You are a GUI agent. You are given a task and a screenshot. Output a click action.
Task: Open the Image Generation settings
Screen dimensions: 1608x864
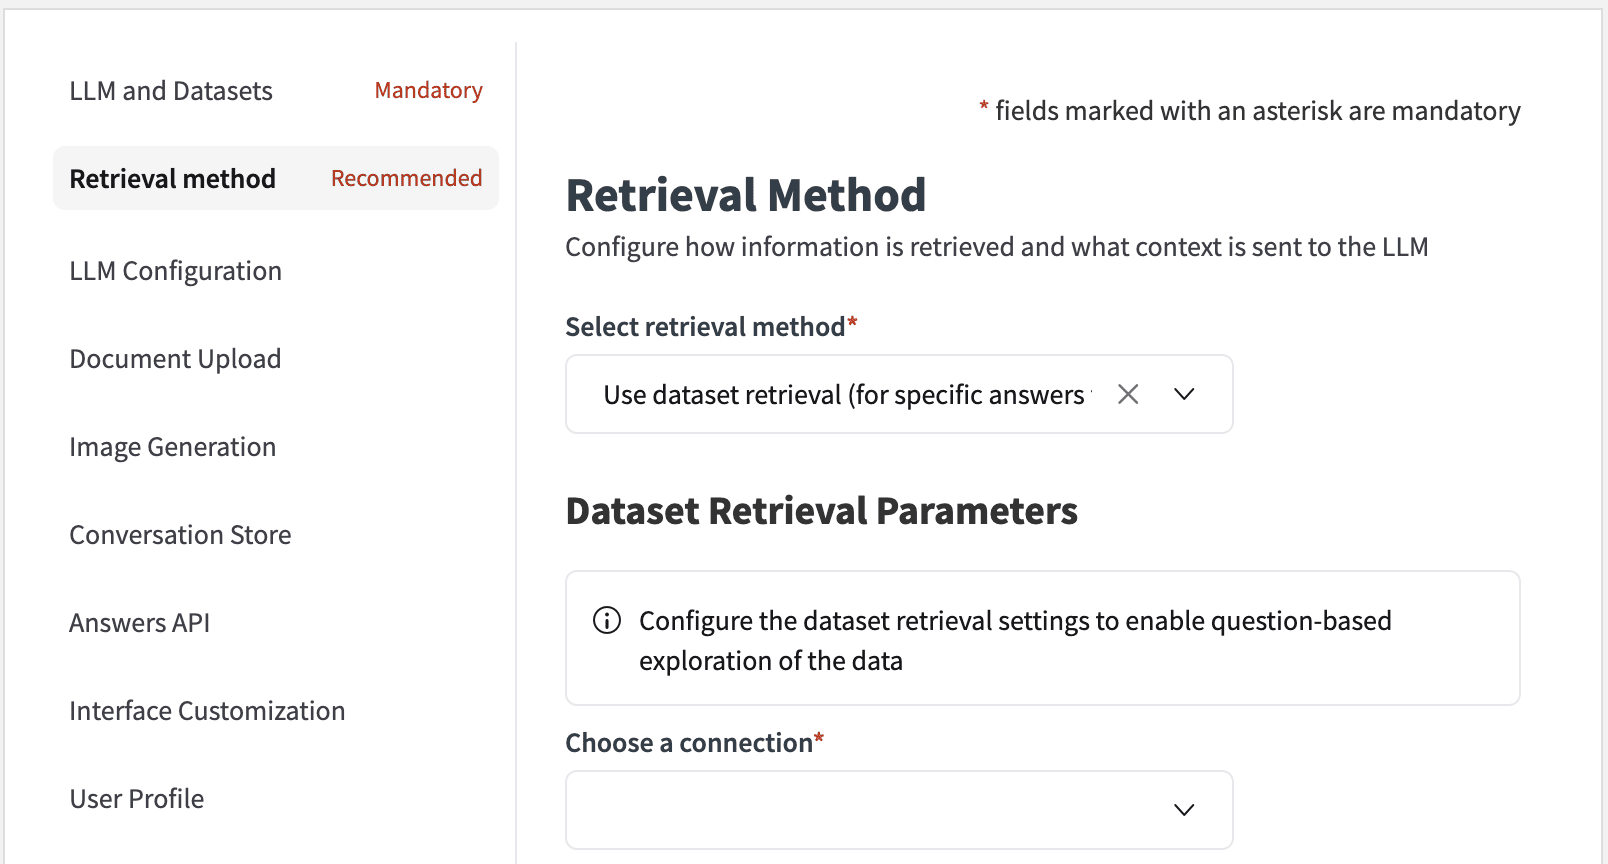tap(172, 446)
